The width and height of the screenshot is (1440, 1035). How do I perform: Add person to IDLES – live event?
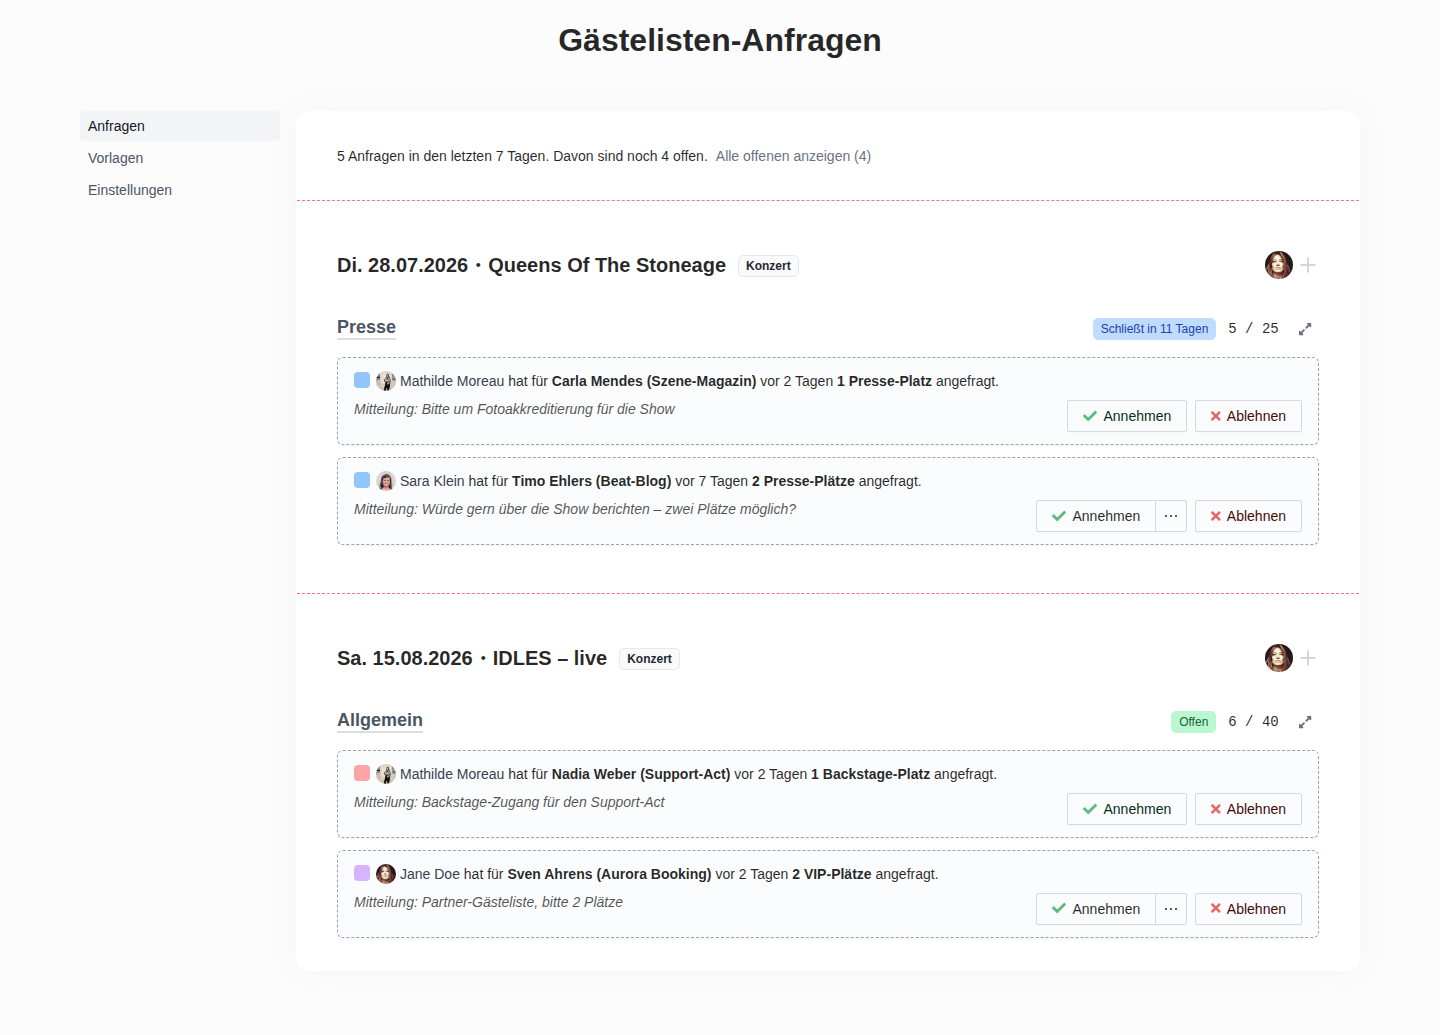pyautogui.click(x=1308, y=658)
